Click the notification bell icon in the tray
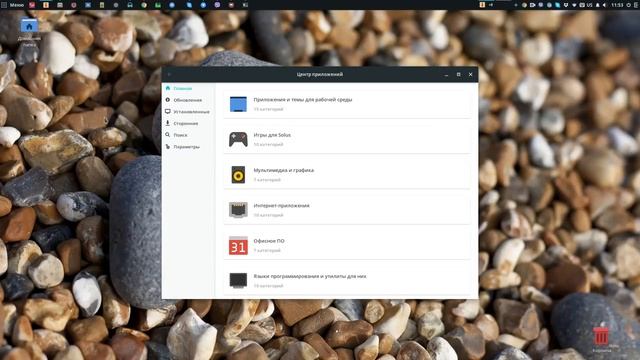Viewport: 640px width, 360px height. [x=598, y=5]
